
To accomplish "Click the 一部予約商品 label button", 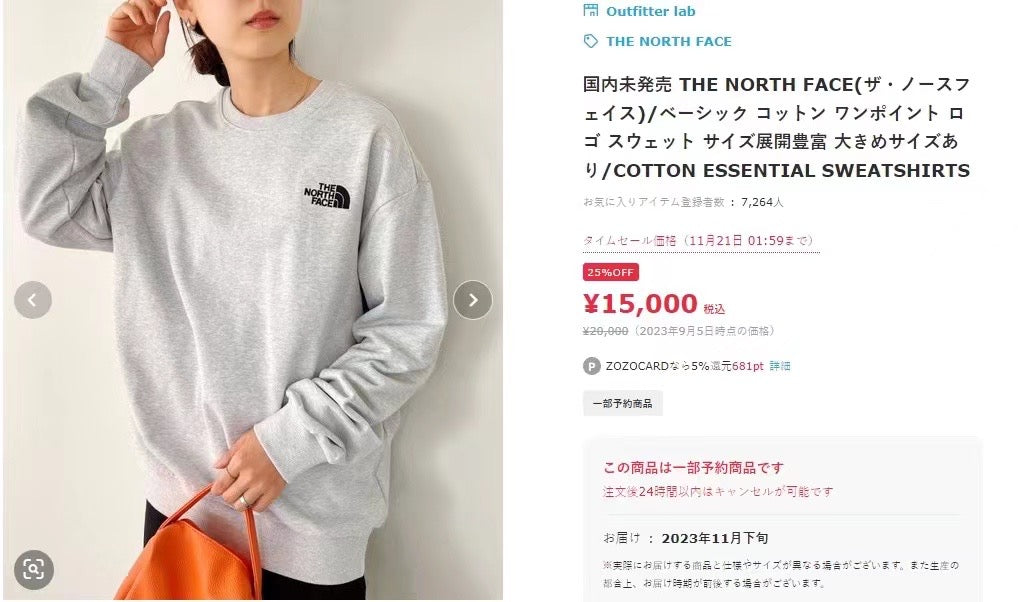I will click(623, 403).
